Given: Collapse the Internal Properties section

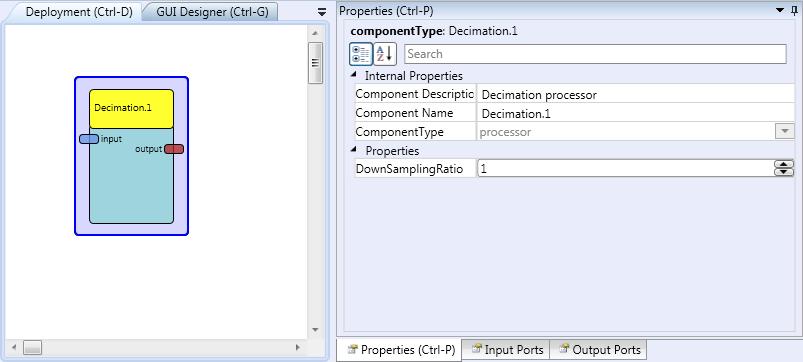Looking at the screenshot, I should click(354, 75).
